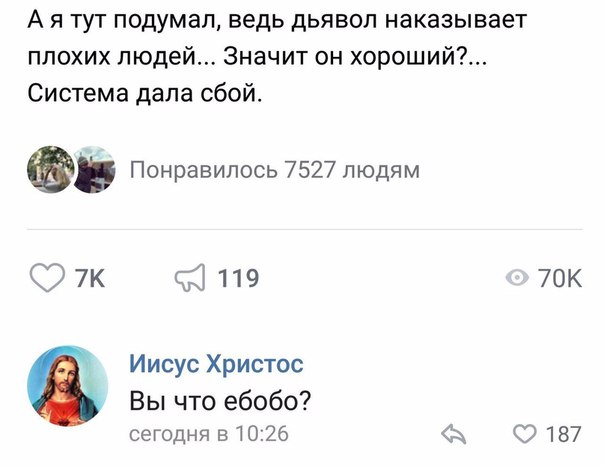Viewport: 604px width, 466px height.
Task: Visit the Иисус Христос profile name
Action: tap(216, 364)
